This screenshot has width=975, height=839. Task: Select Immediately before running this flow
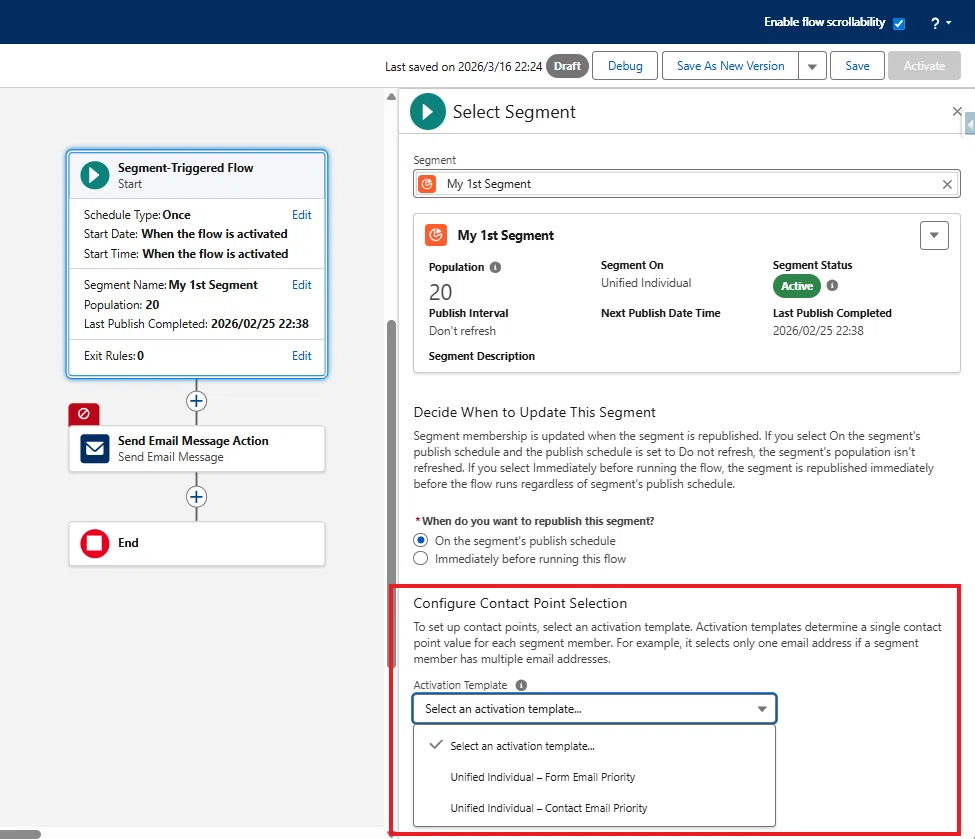421,559
